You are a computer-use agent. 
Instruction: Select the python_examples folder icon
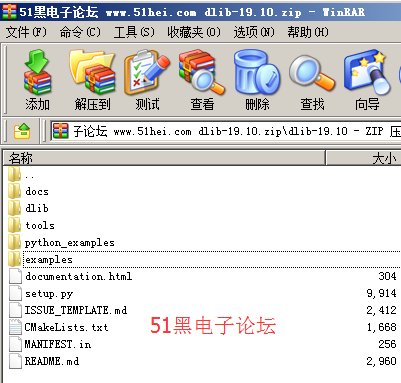pyautogui.click(x=14, y=242)
